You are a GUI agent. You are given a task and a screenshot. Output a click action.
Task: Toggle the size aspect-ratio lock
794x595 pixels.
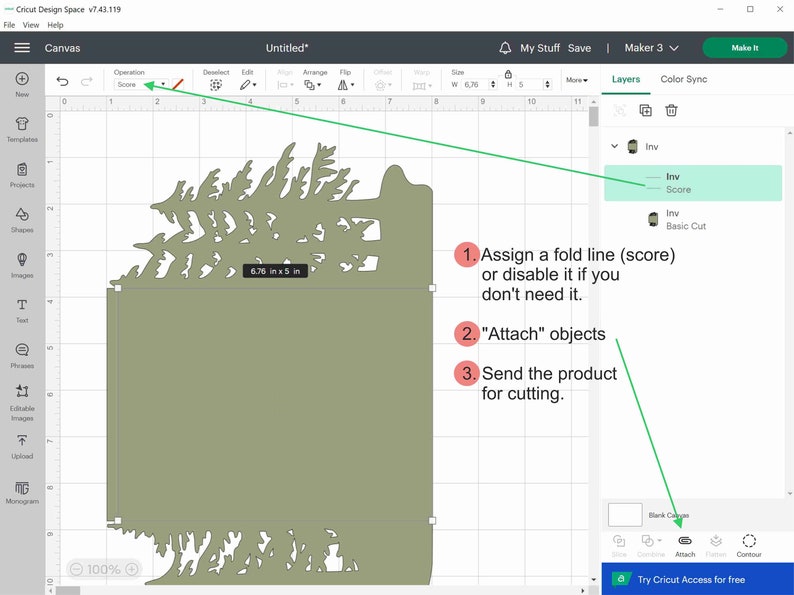coord(508,74)
